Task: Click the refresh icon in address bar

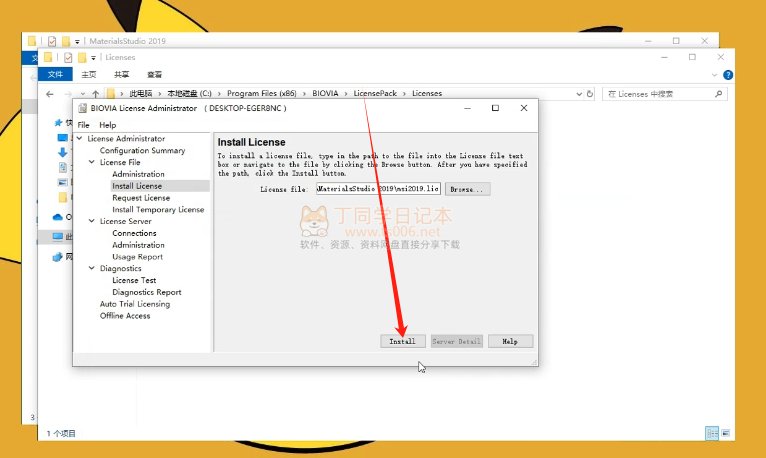Action: click(x=590, y=94)
